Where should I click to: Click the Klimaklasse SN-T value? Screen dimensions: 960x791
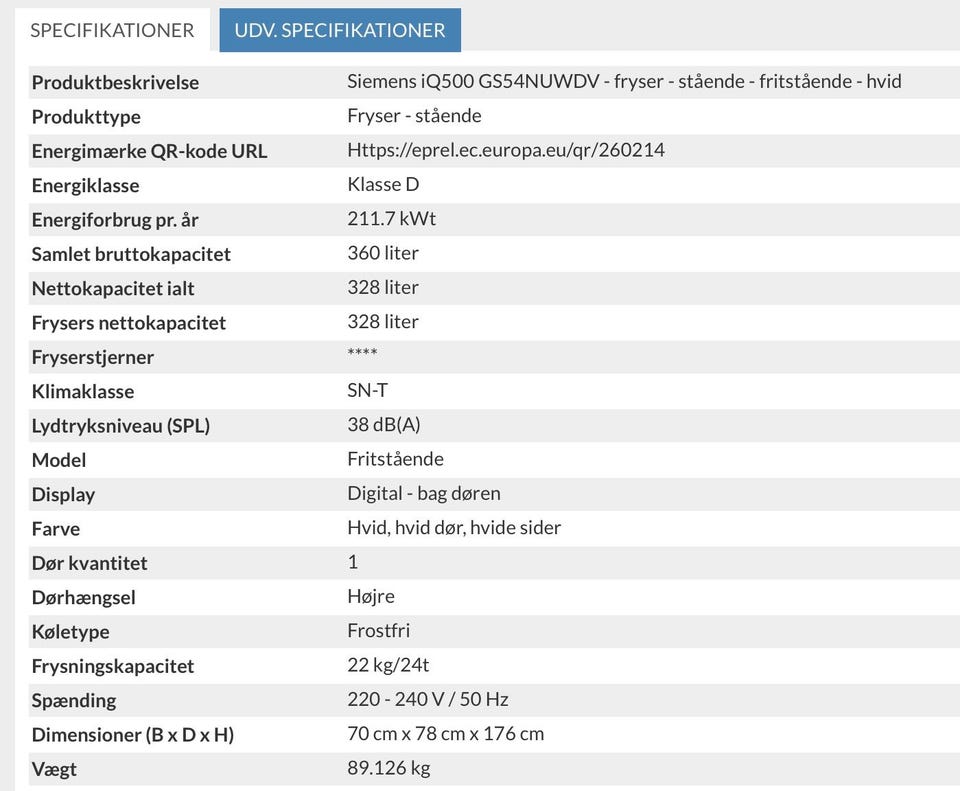367,390
